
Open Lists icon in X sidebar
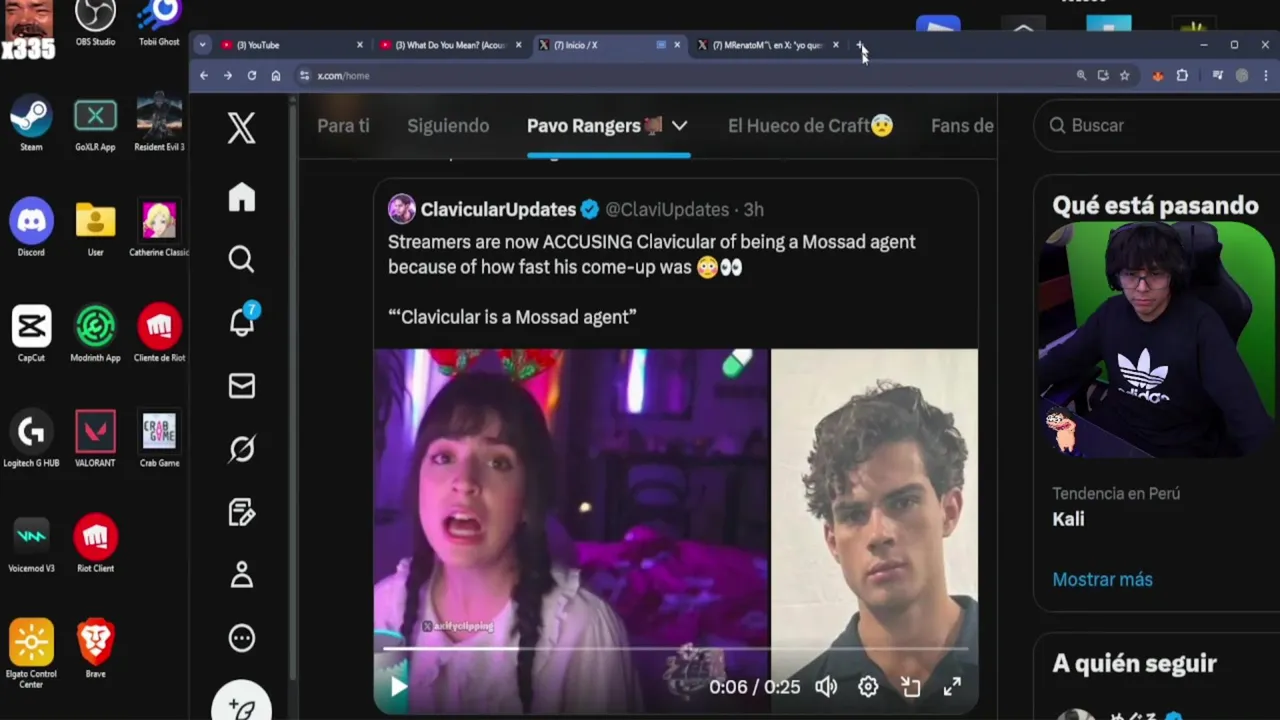241,512
